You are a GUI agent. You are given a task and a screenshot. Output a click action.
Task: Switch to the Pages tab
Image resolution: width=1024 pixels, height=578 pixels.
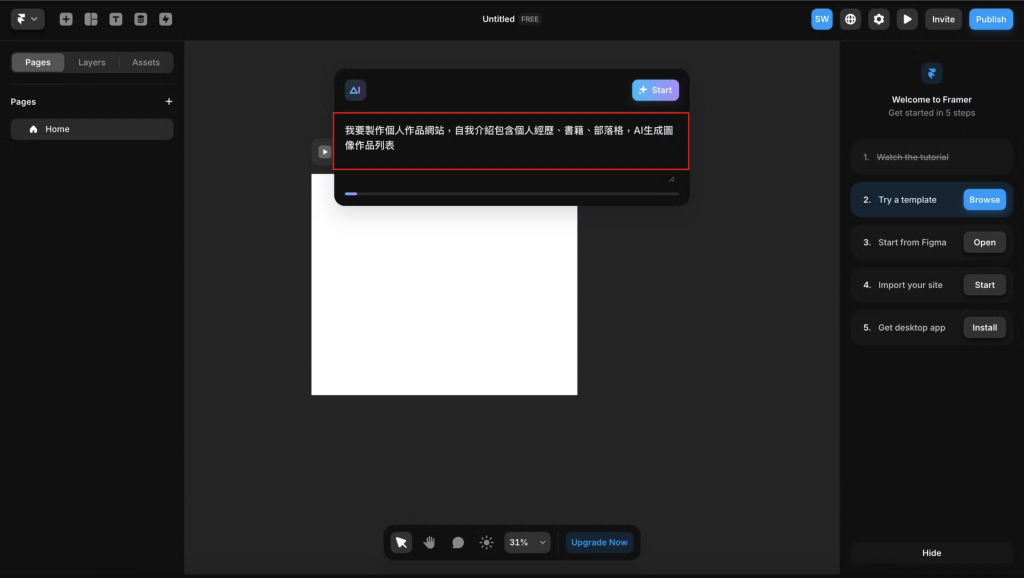(x=38, y=62)
